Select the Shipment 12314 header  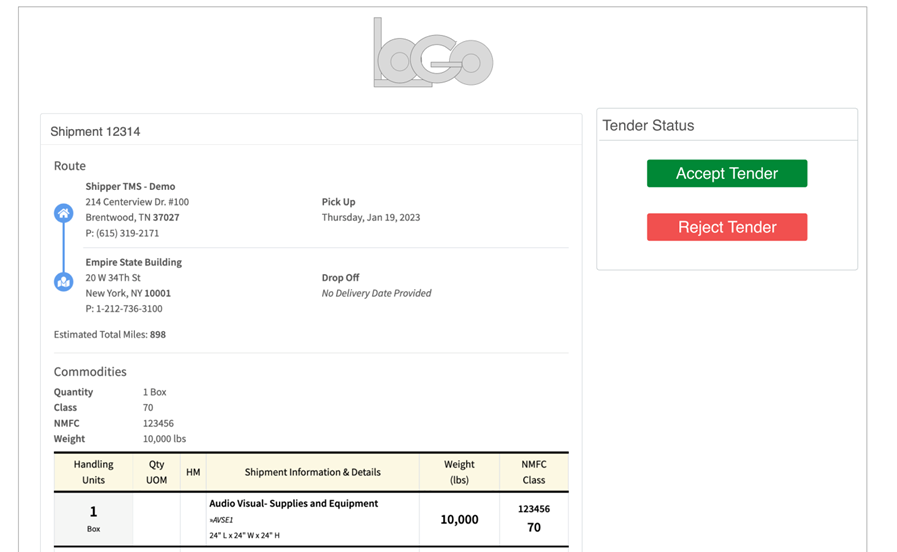(x=96, y=131)
